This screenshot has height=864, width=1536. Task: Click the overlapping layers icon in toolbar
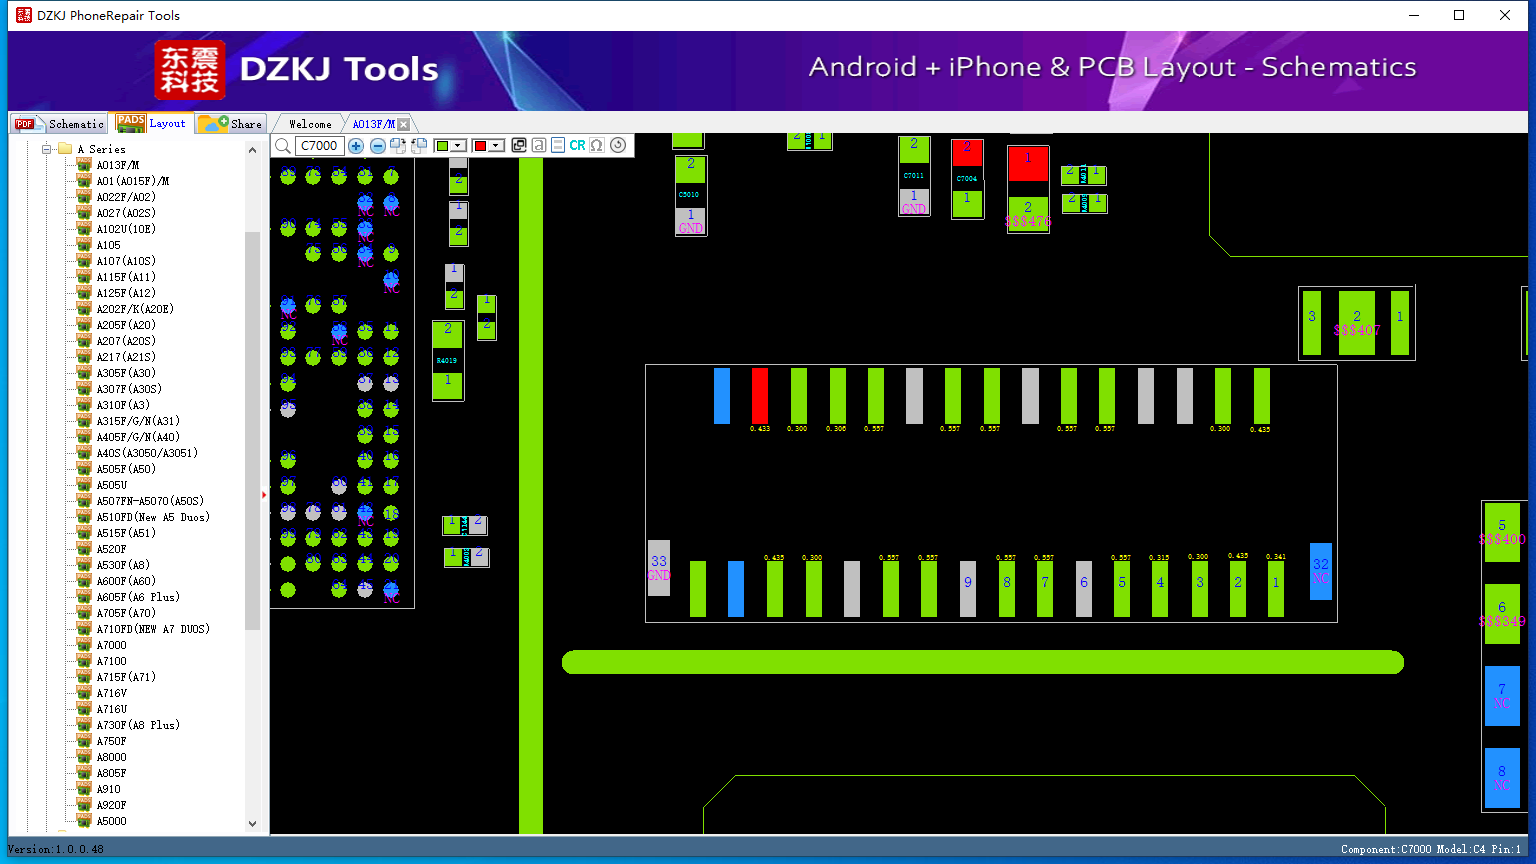point(519,146)
